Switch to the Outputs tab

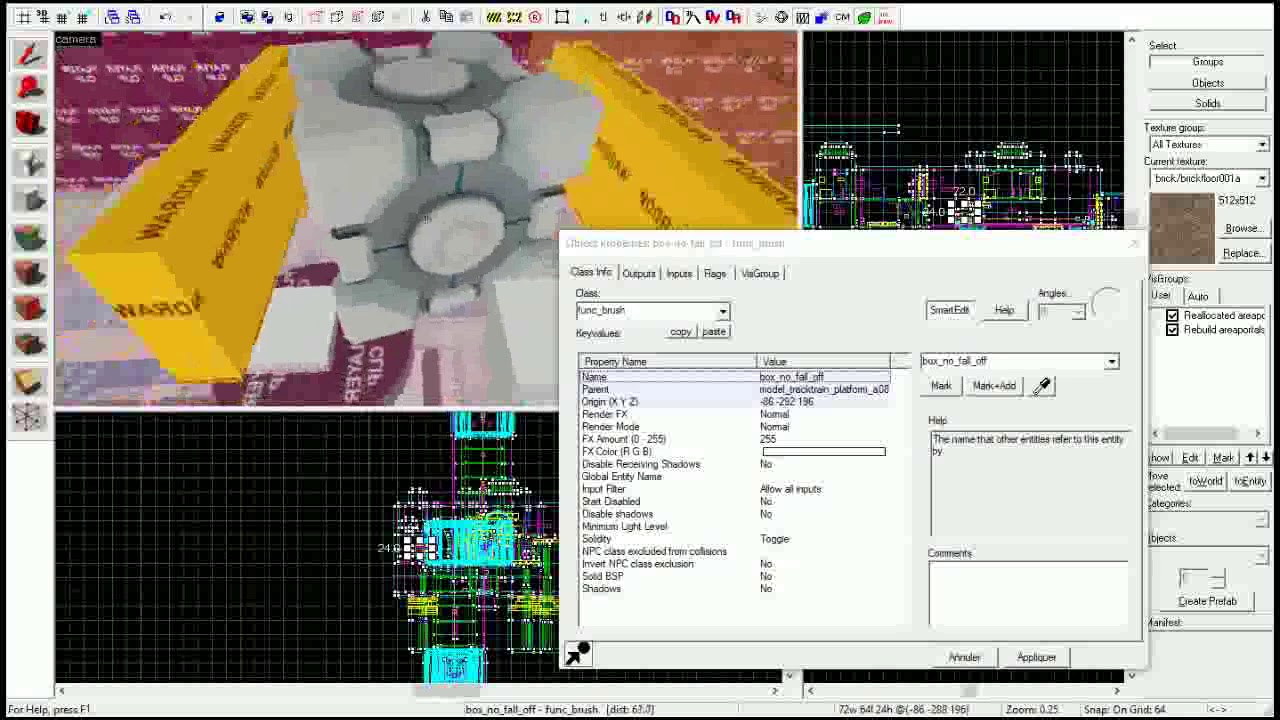coord(638,273)
